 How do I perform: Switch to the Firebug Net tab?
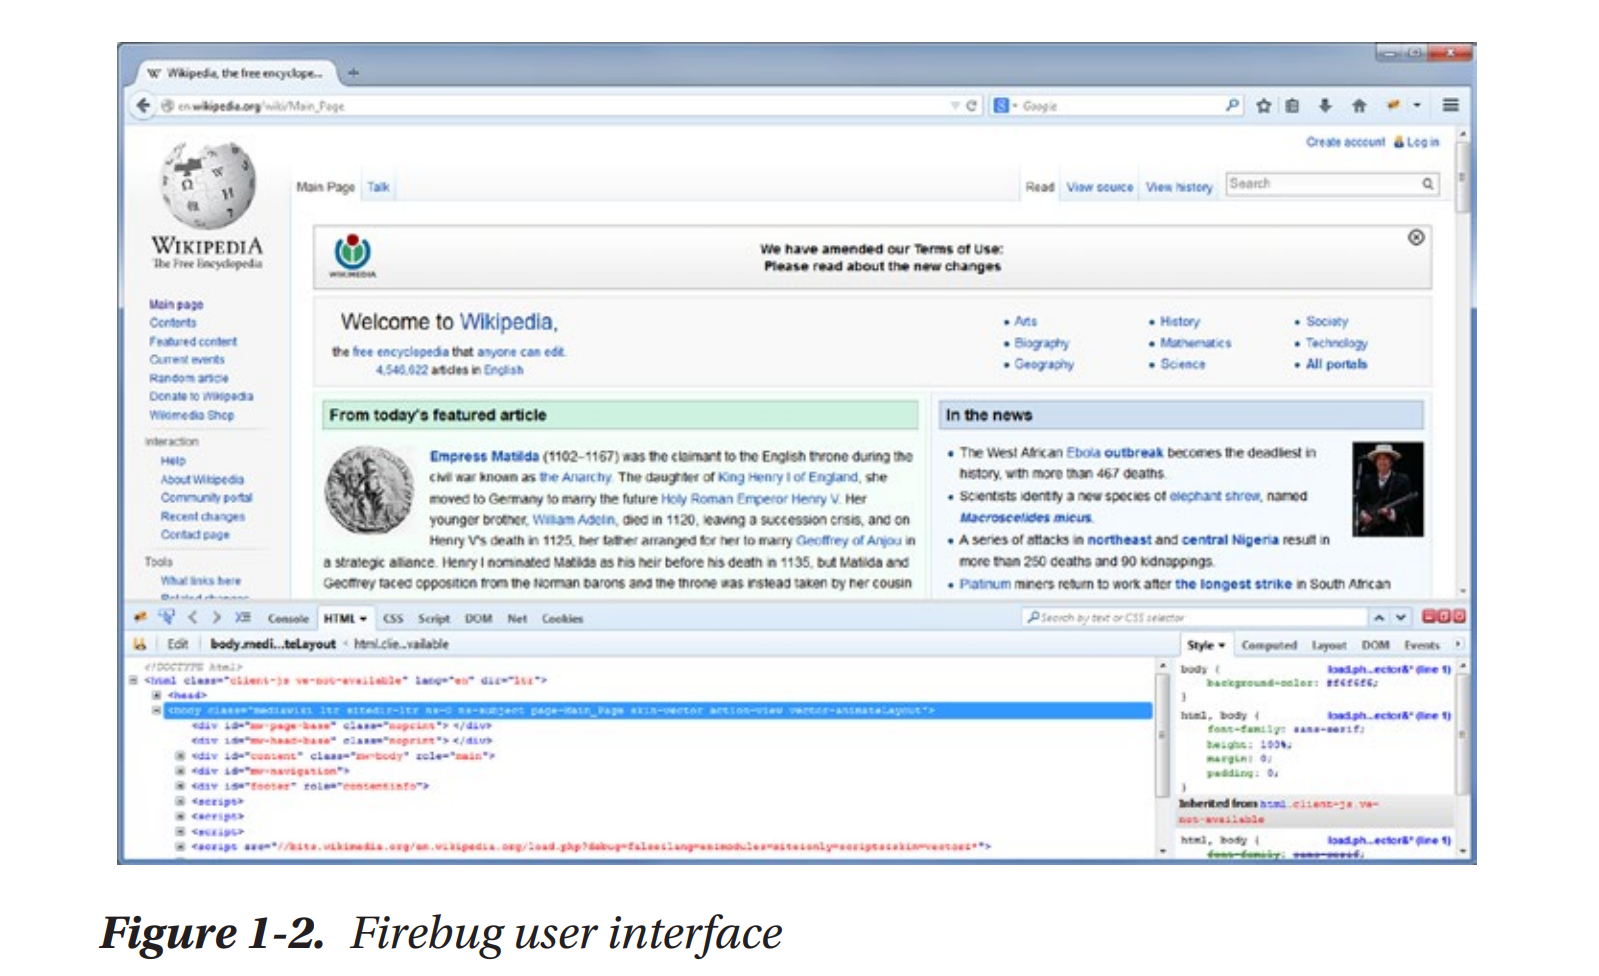[516, 619]
